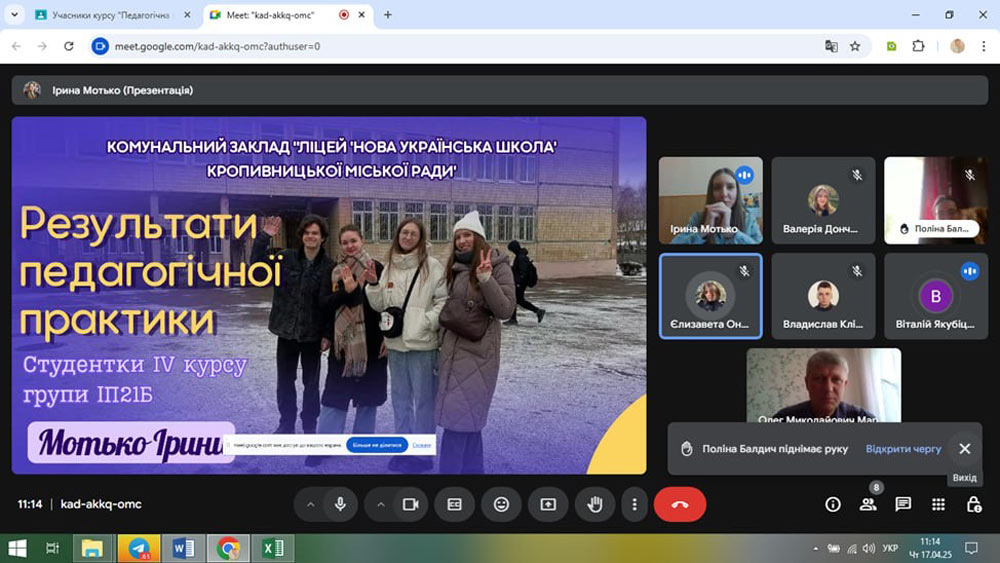Open the emoji reactions panel

(x=501, y=505)
